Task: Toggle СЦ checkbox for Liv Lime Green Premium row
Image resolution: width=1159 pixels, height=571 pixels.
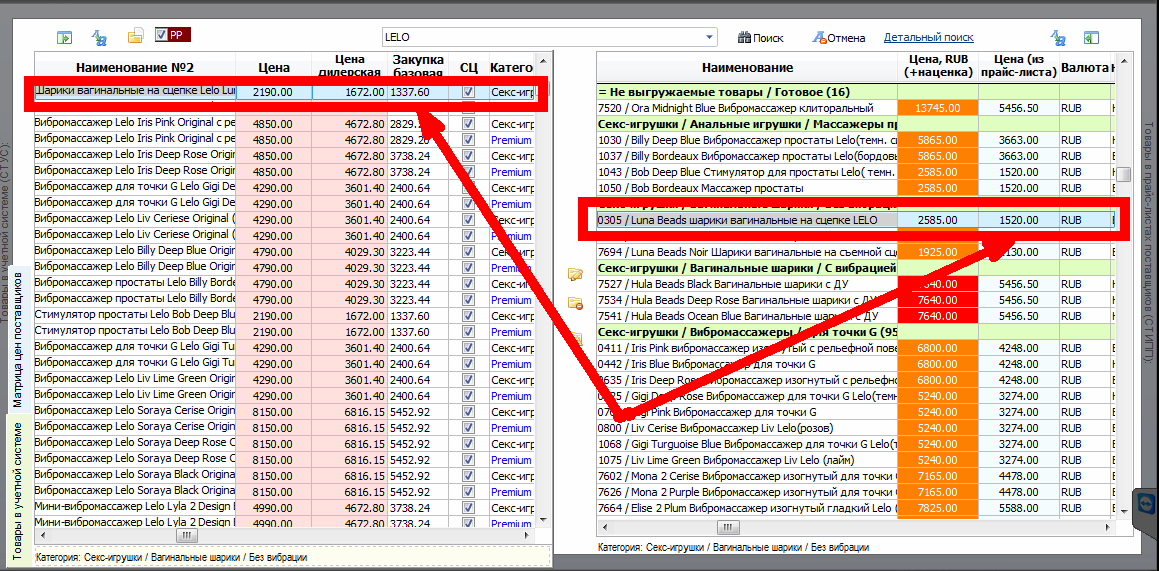Action: (468, 395)
